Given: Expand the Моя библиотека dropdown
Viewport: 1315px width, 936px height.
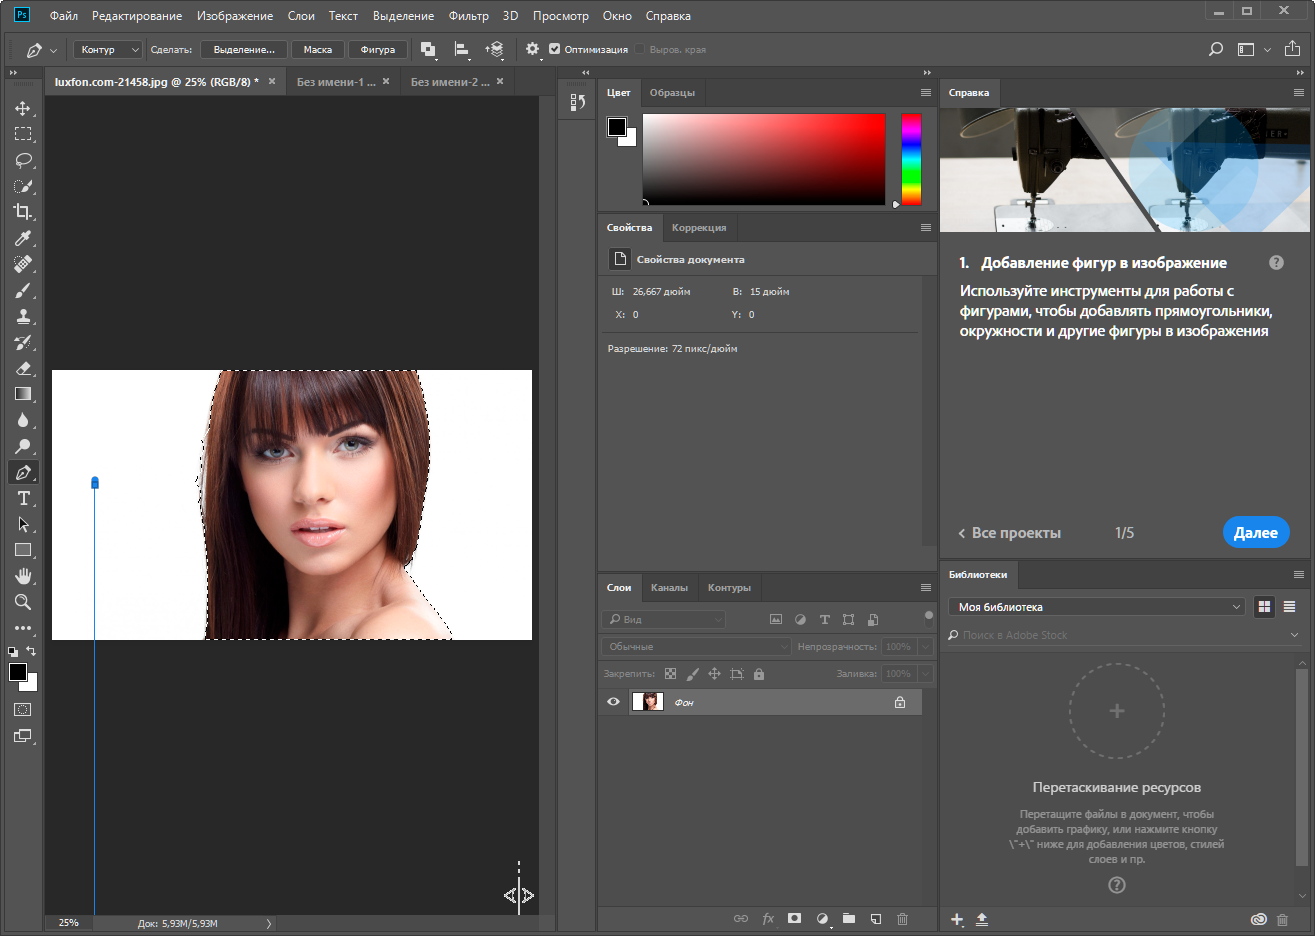Looking at the screenshot, I should 1096,607.
